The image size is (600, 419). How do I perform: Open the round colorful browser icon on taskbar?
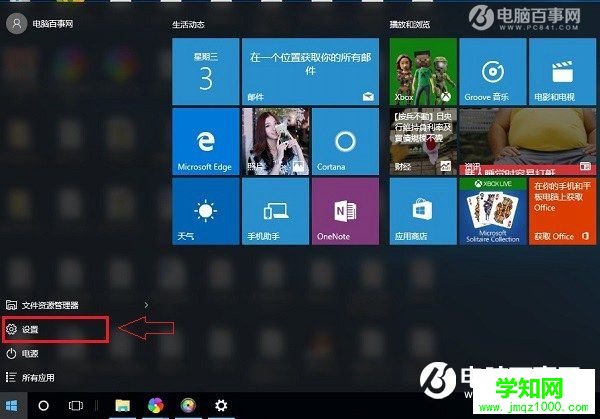click(188, 406)
